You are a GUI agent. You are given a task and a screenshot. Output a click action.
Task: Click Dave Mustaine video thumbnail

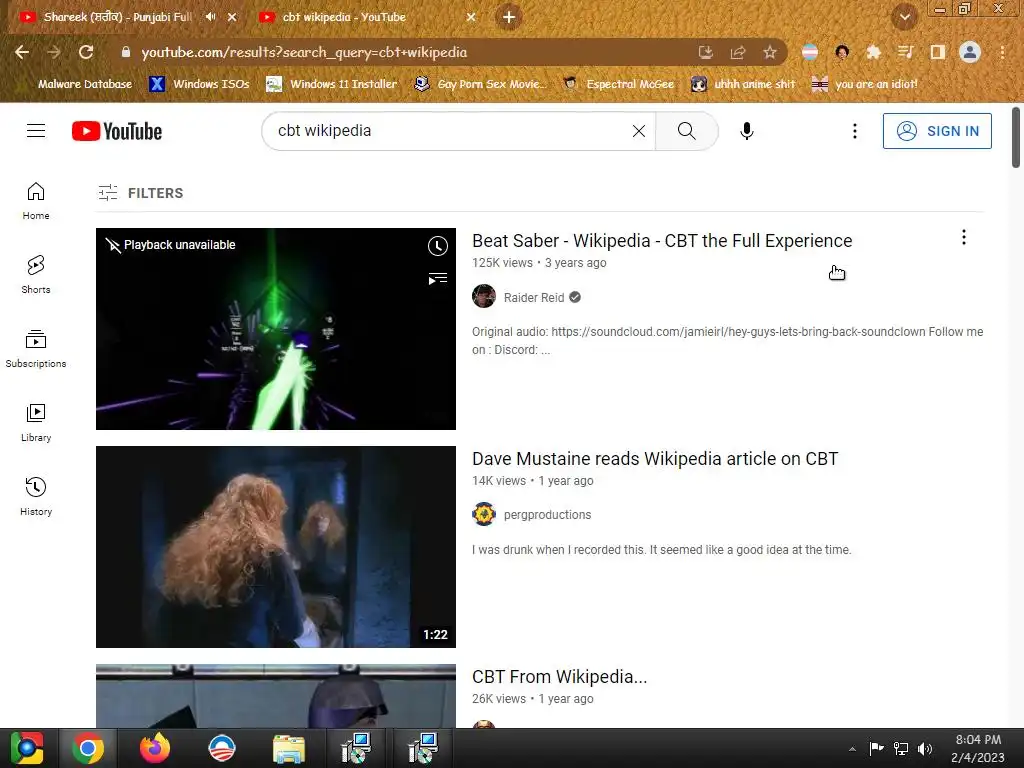click(x=276, y=547)
